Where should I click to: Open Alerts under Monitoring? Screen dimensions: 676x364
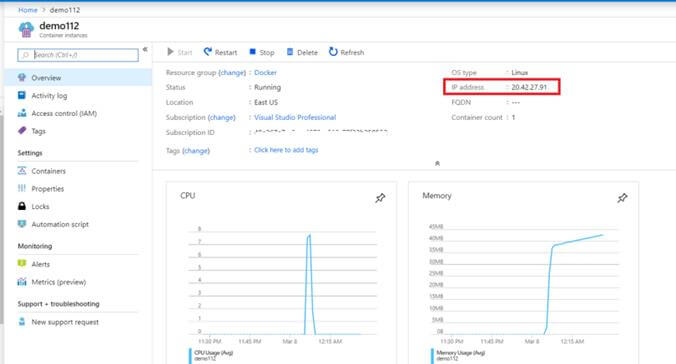coord(41,264)
